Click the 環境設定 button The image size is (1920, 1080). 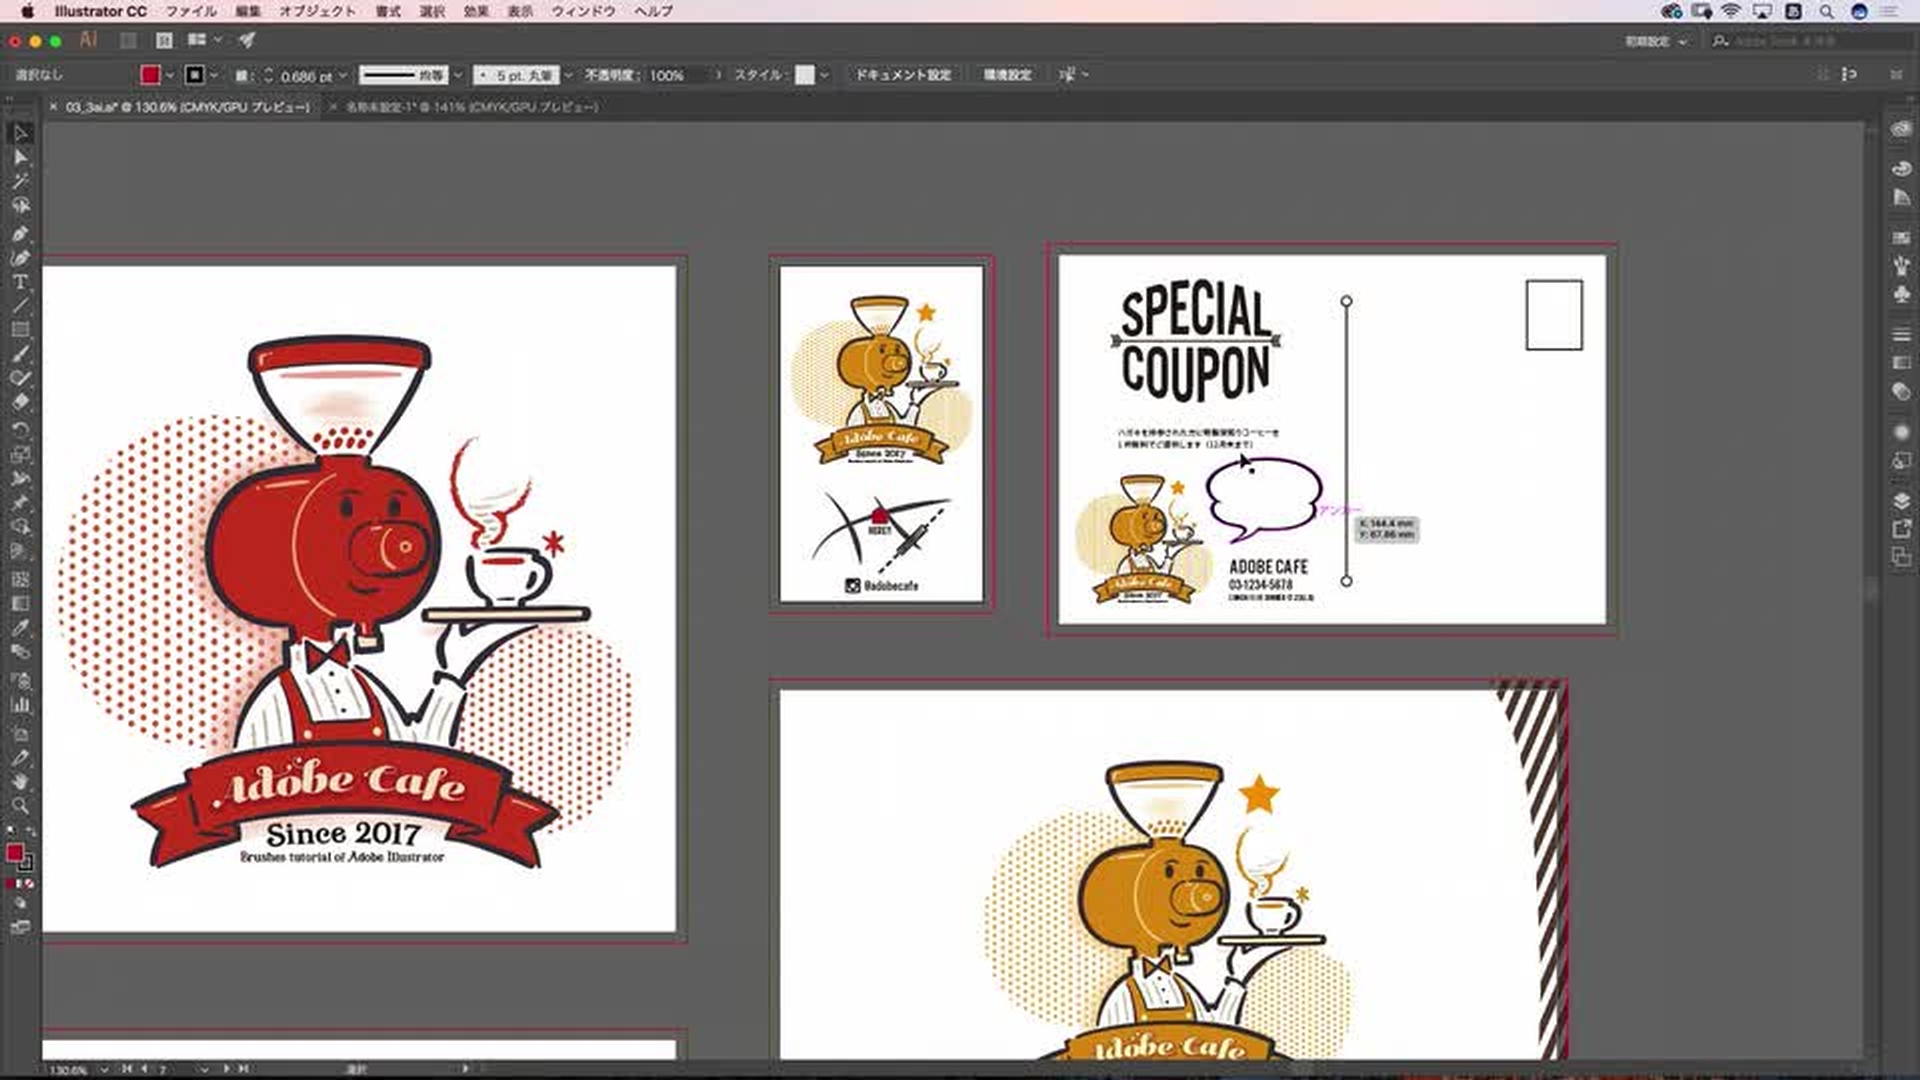tap(1007, 75)
